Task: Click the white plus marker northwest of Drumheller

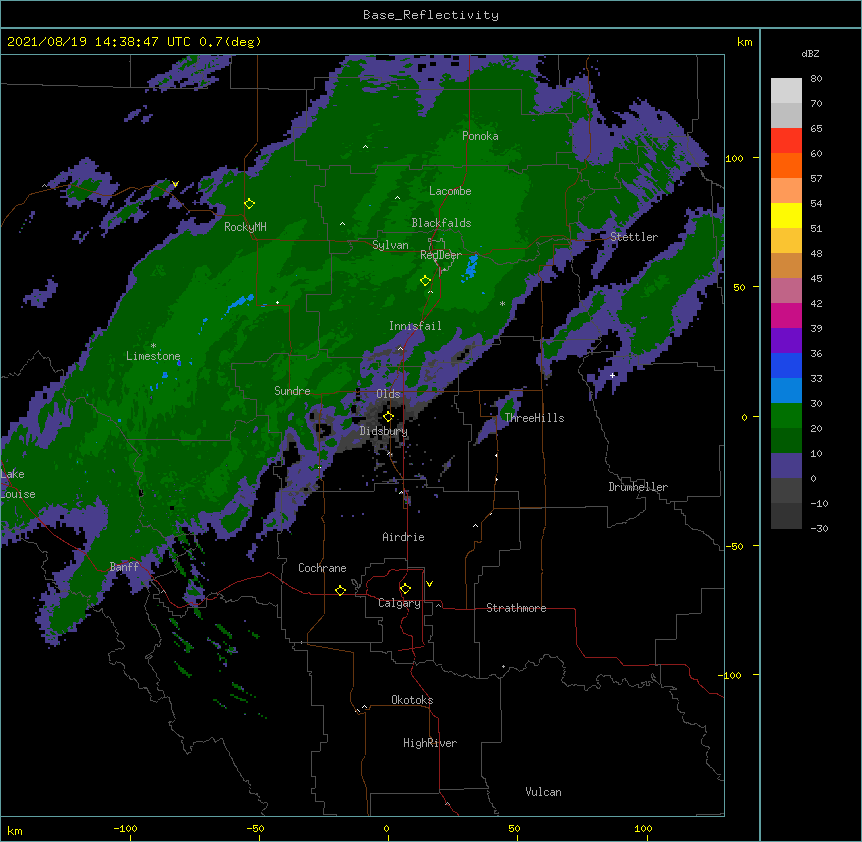Action: (x=612, y=375)
